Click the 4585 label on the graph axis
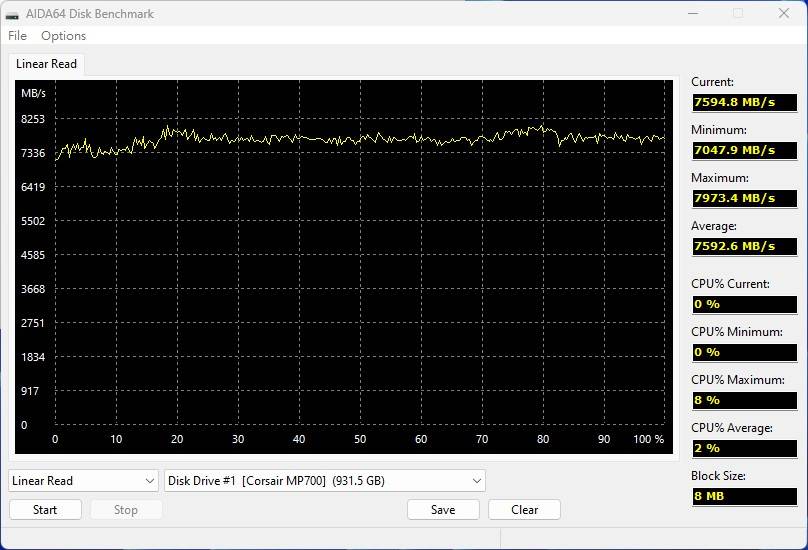 pyautogui.click(x=33, y=255)
